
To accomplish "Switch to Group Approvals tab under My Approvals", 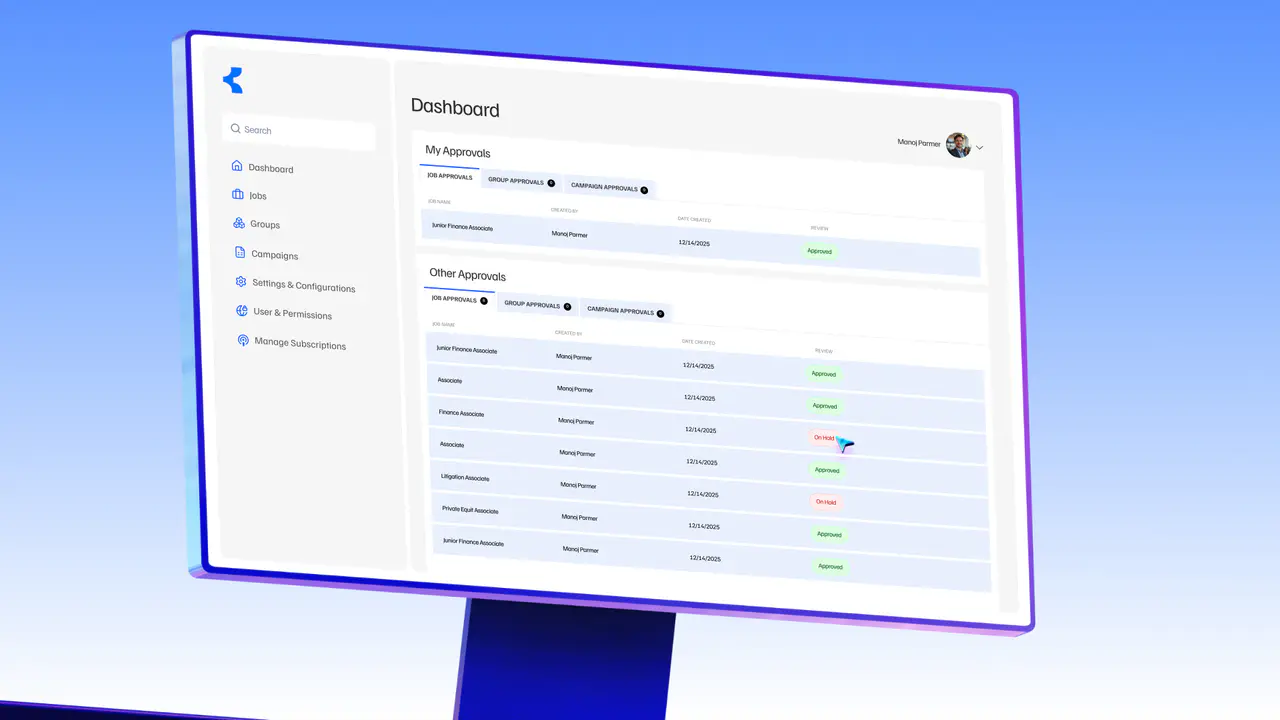I will (x=521, y=182).
